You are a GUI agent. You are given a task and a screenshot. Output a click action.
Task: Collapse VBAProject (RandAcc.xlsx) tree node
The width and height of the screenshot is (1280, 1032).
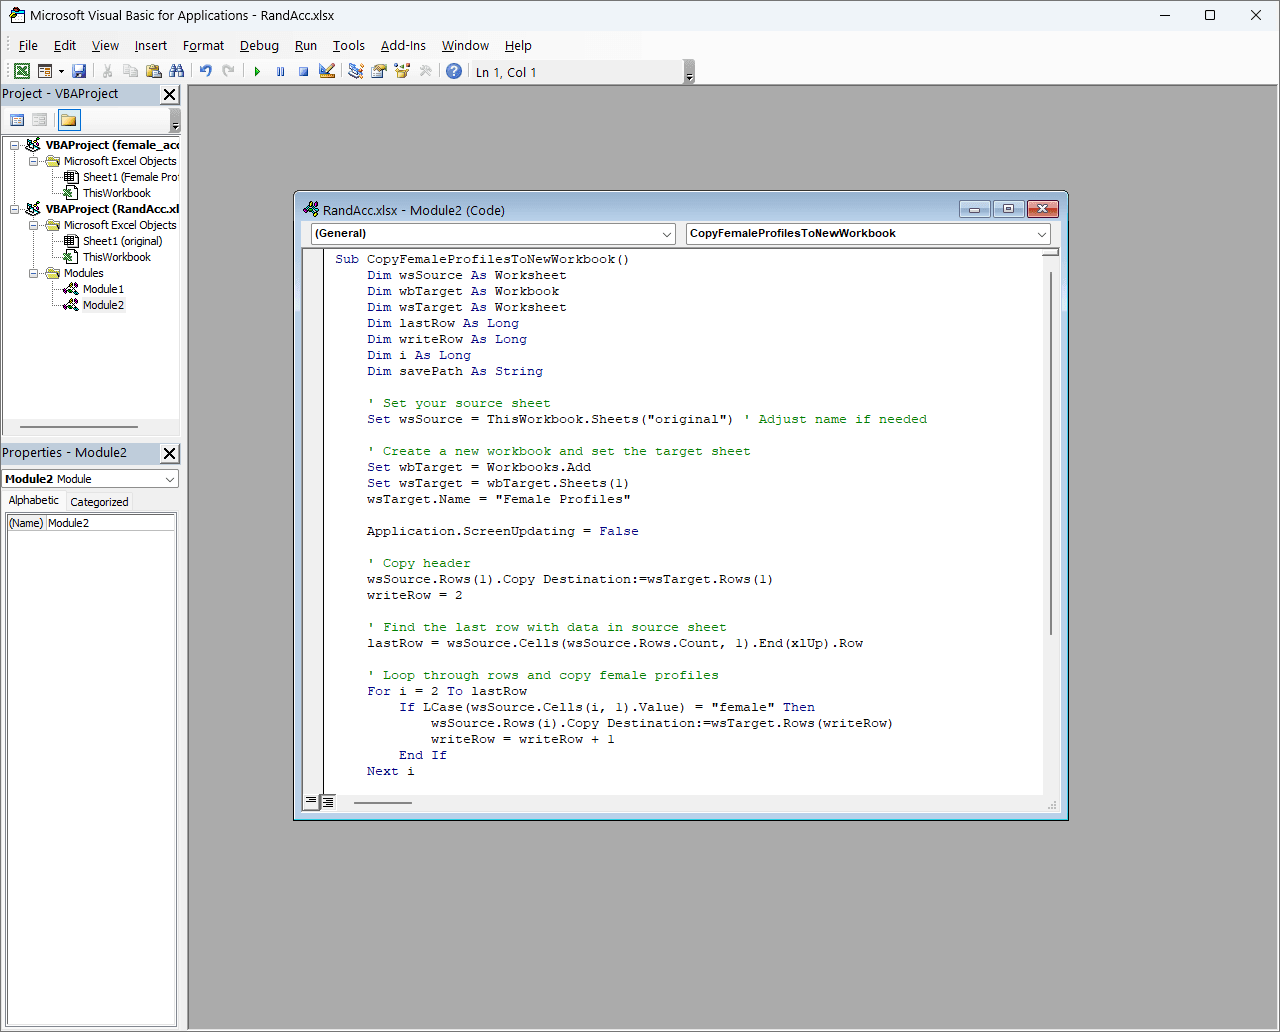[15, 209]
